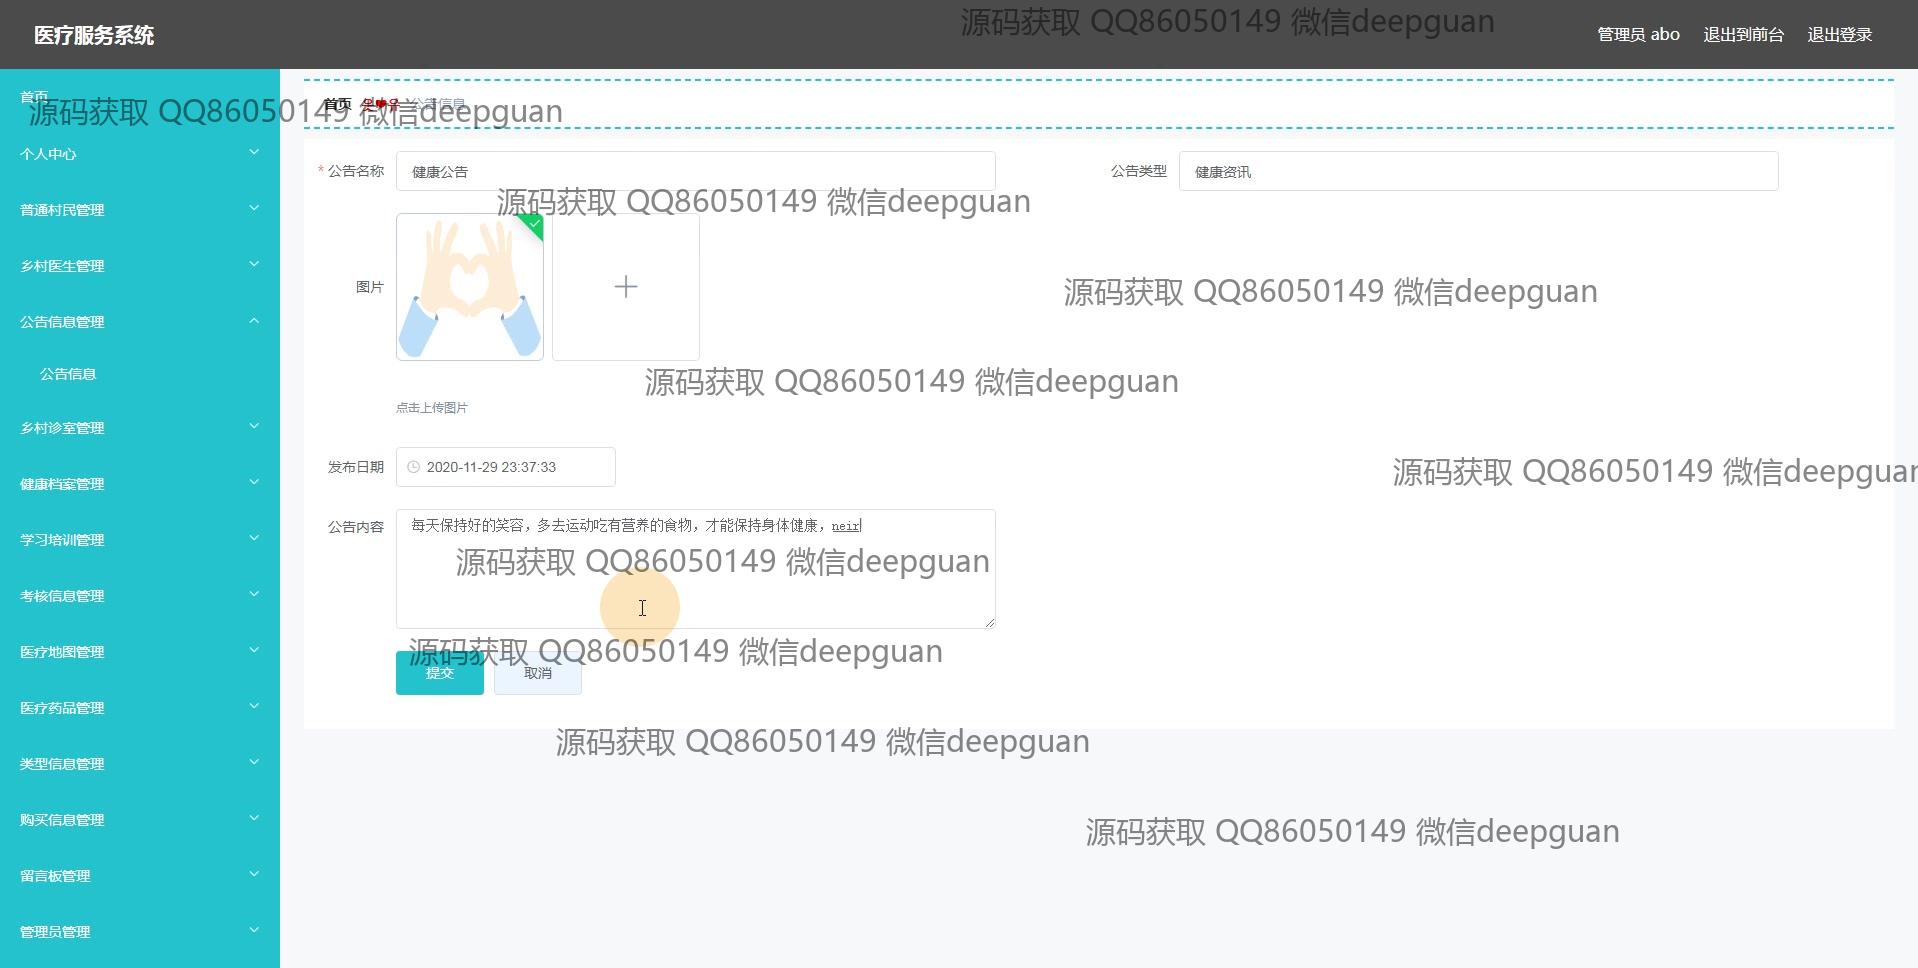Open the 公告信息 submenu item

[140, 374]
